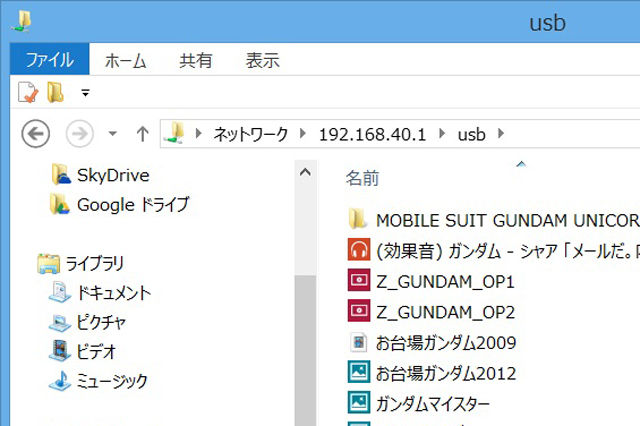Open the recent locations dropdown arrow
The image size is (640, 426).
(x=113, y=133)
